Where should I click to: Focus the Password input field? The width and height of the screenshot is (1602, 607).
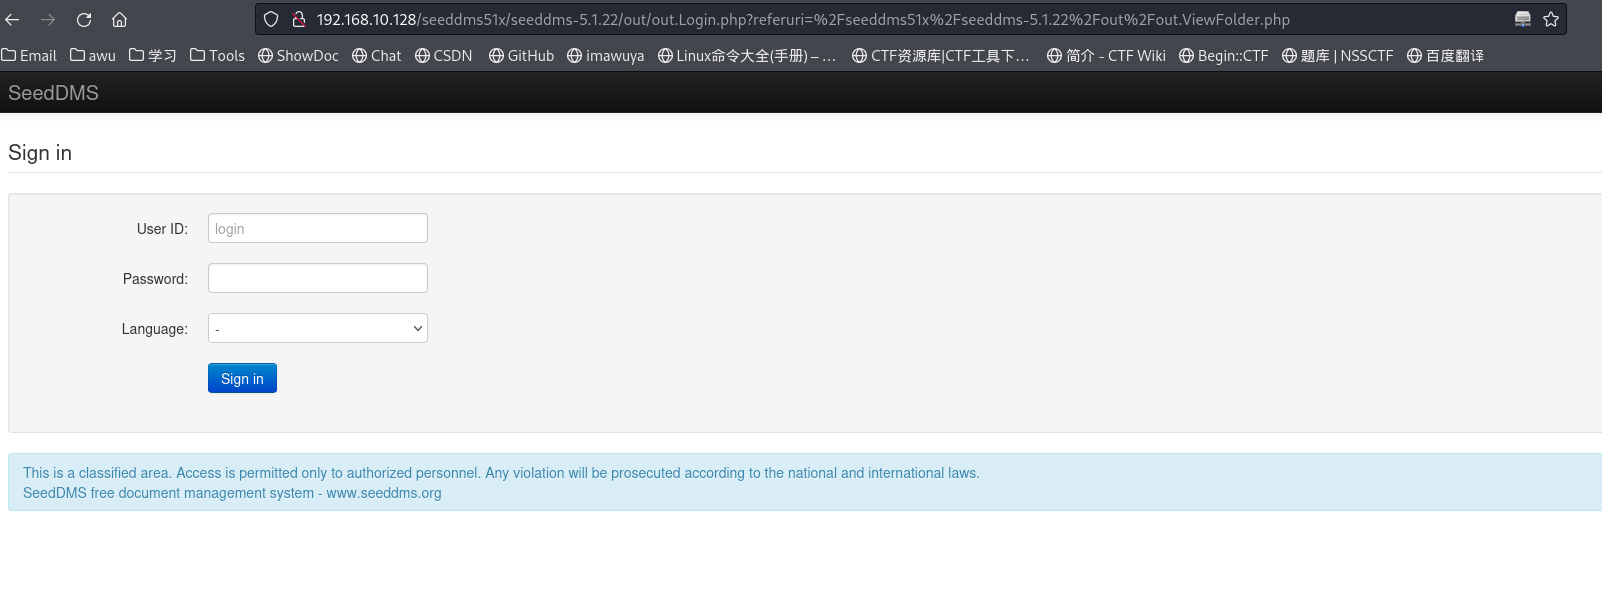[318, 278]
